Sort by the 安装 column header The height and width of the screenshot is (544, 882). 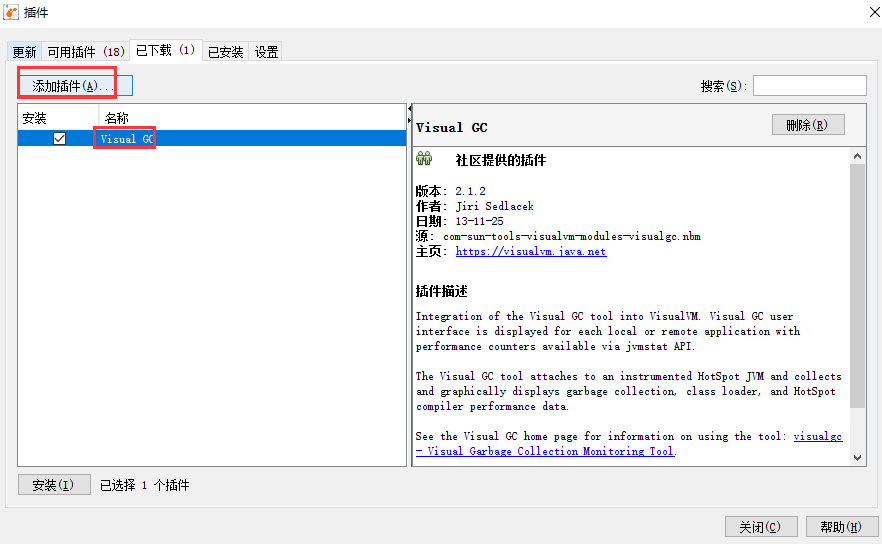click(58, 118)
